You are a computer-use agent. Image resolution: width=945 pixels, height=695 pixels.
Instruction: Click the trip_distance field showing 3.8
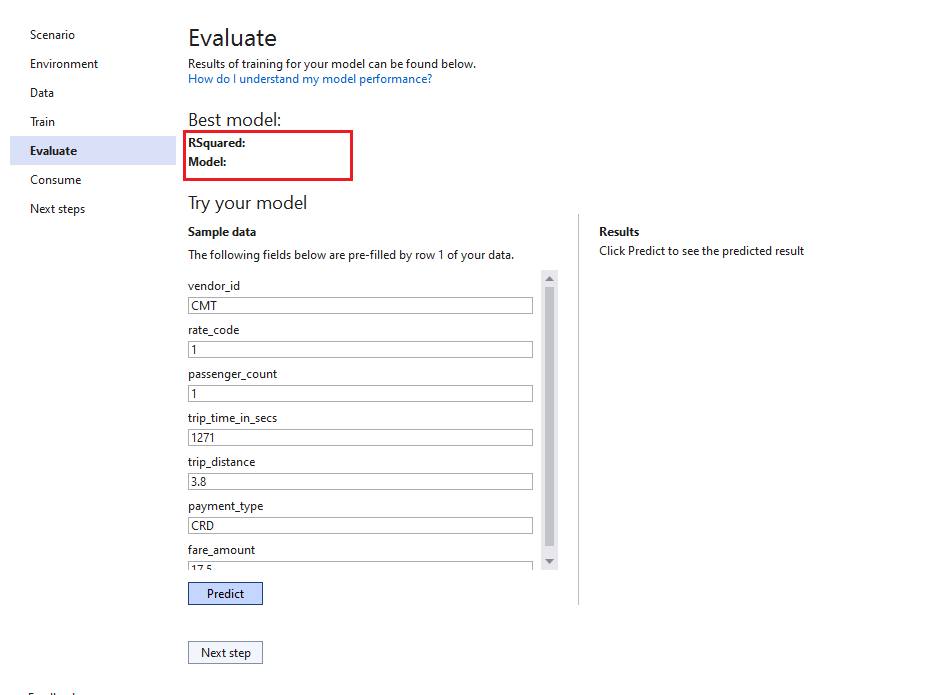tap(360, 481)
